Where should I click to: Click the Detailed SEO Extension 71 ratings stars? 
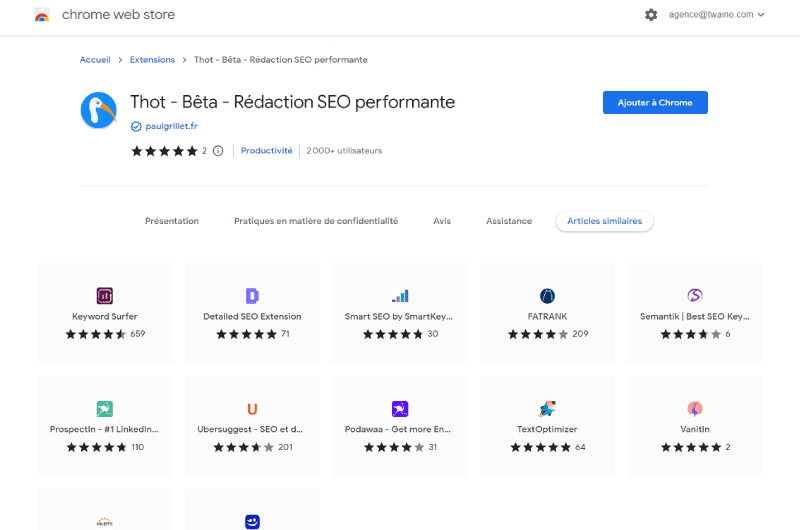pos(246,334)
